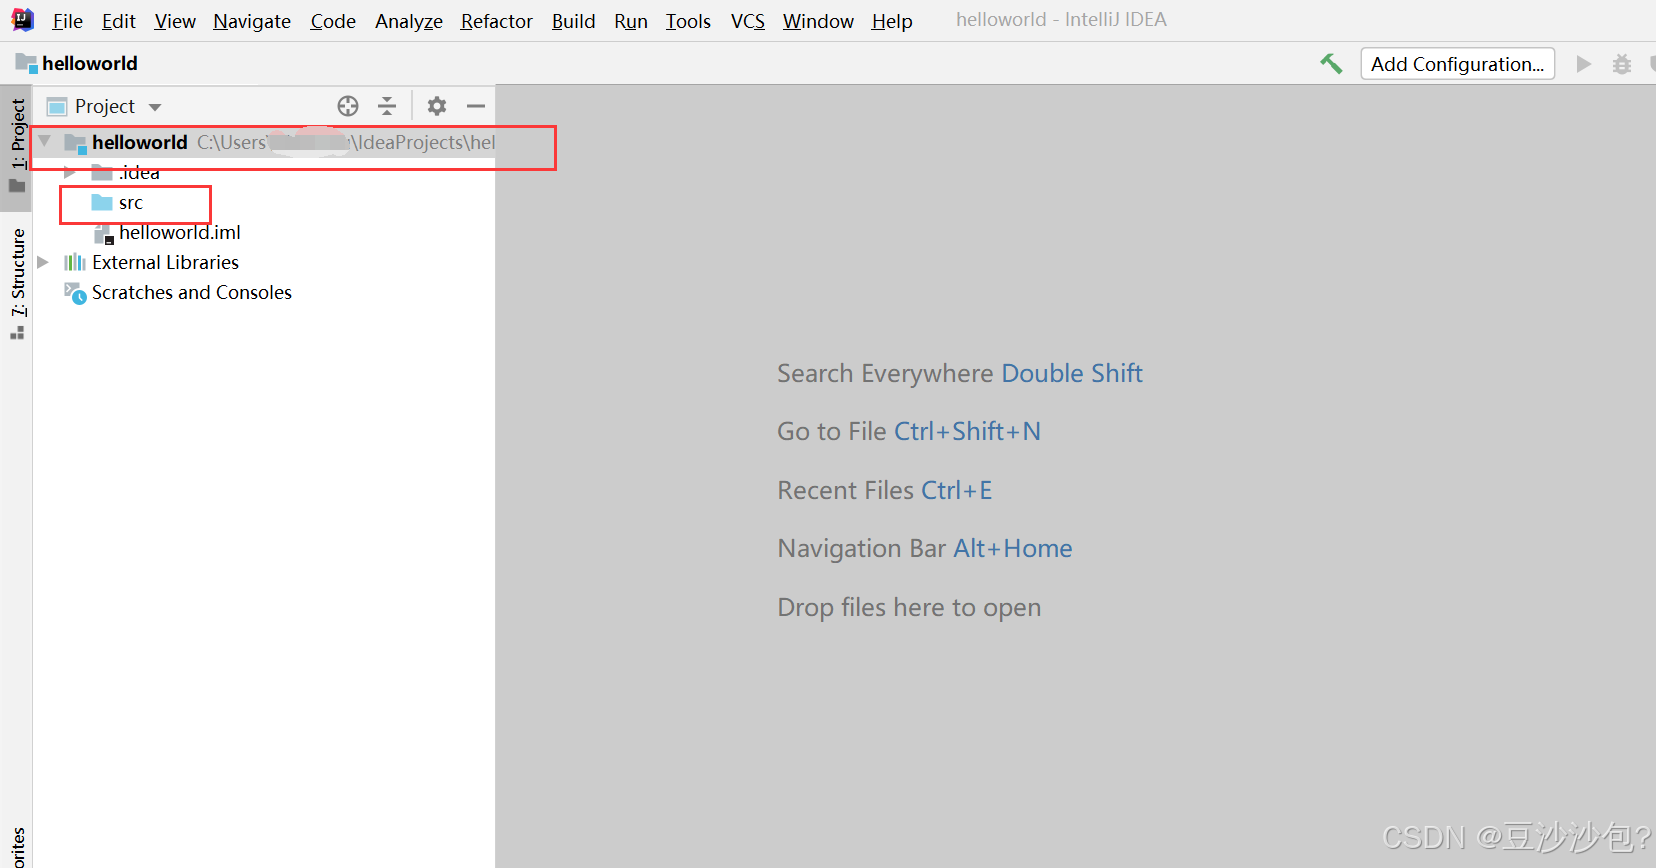This screenshot has height=868, width=1656.
Task: Click 'Search Everywhere Double Shift' hint text
Action: 960,373
